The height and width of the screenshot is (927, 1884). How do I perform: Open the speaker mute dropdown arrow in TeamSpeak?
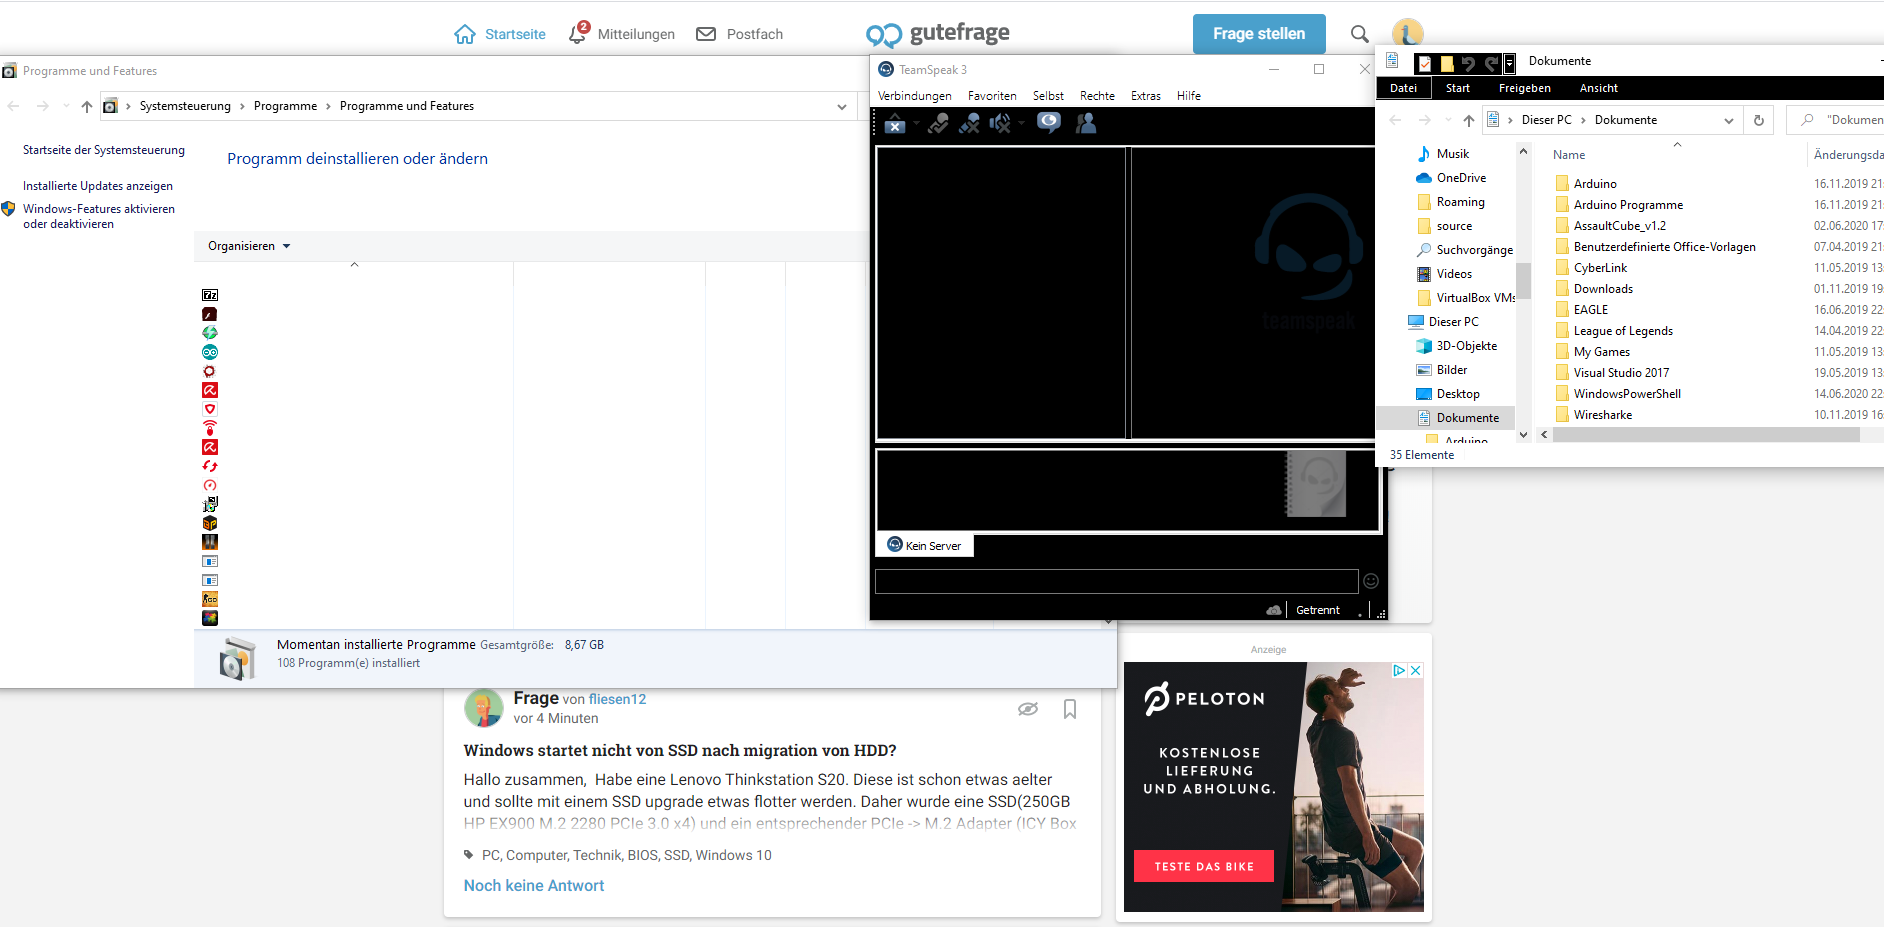click(1021, 123)
